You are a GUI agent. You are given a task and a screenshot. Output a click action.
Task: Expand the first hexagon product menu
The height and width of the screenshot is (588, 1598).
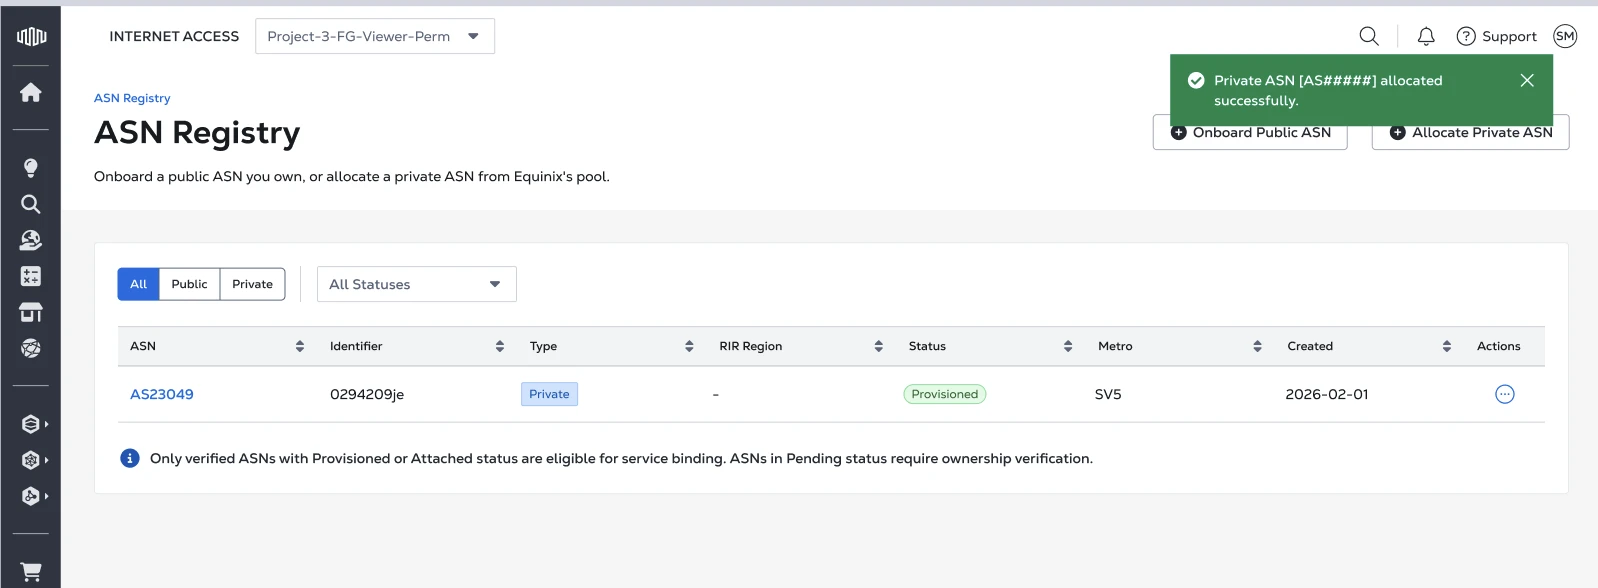click(35, 424)
